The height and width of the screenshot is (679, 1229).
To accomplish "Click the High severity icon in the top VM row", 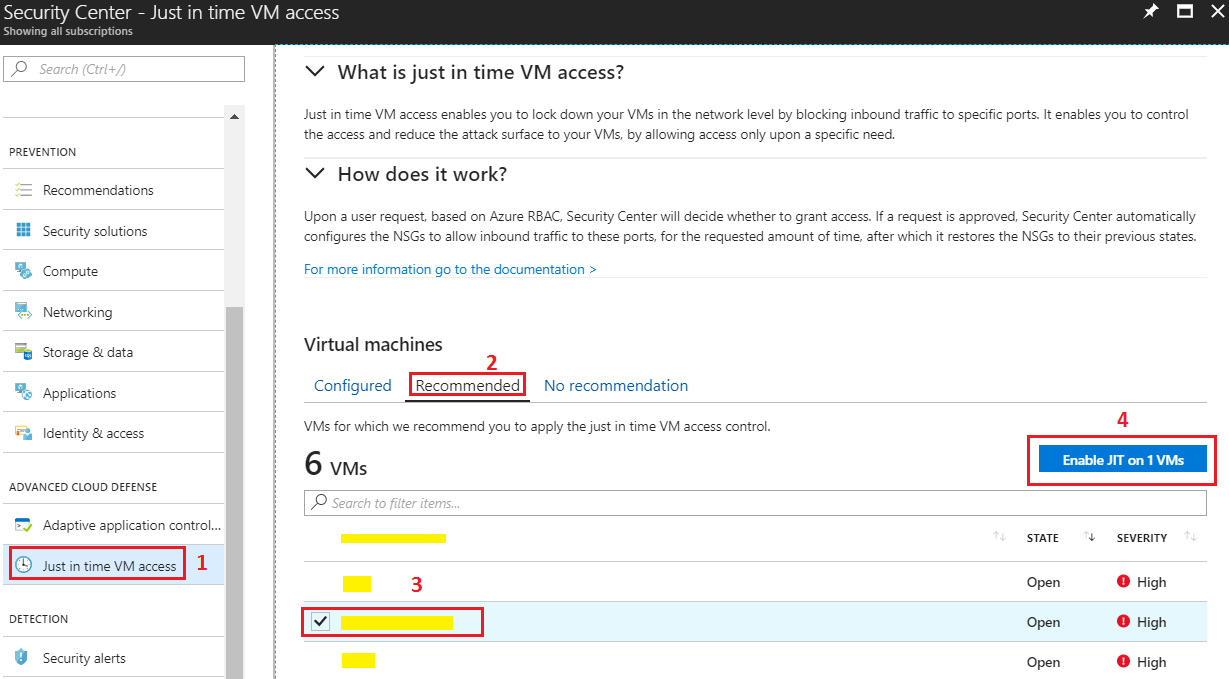I will point(1124,582).
